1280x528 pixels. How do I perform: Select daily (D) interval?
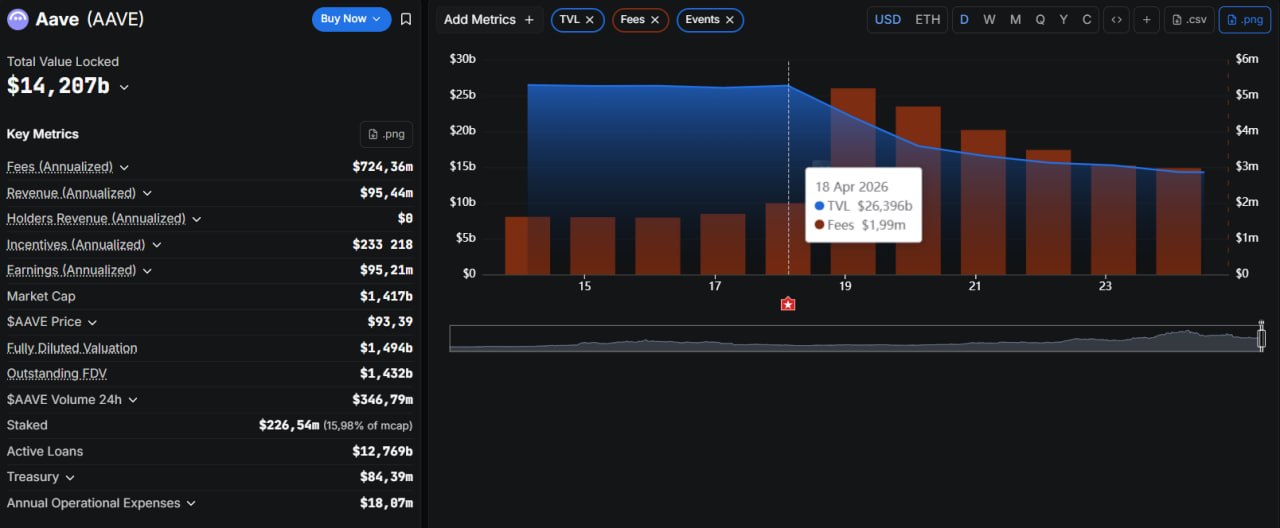point(965,20)
